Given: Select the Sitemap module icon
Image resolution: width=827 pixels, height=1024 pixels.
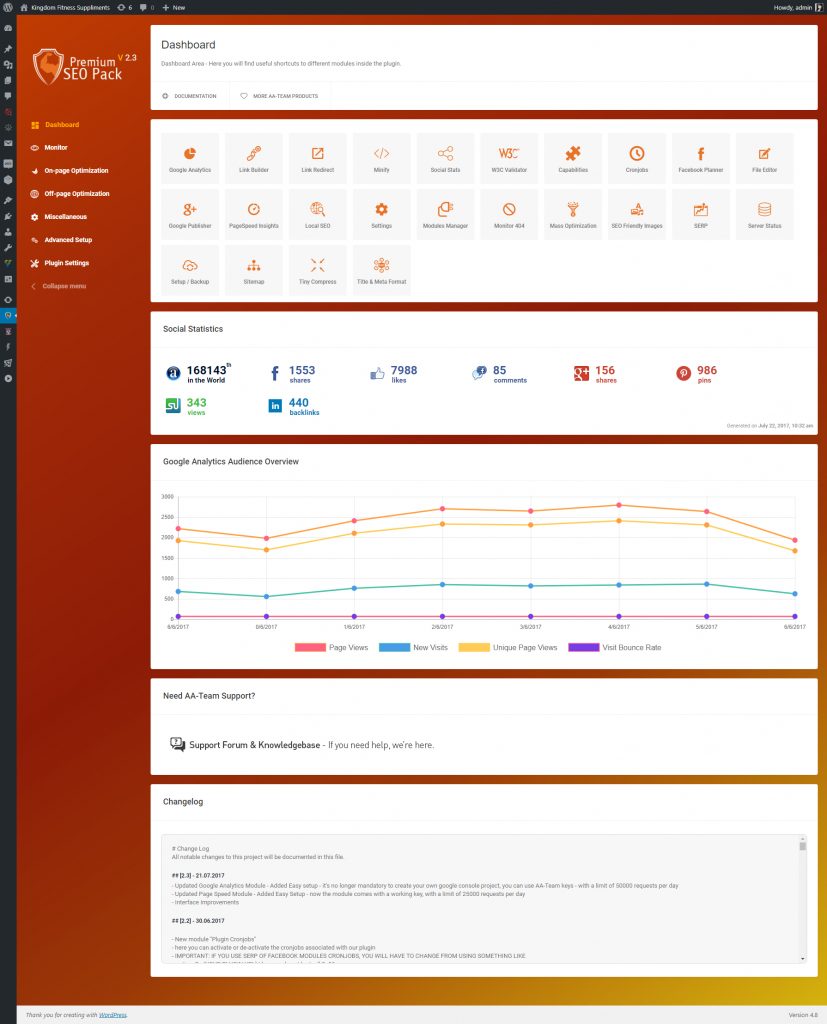Looking at the screenshot, I should tap(253, 268).
